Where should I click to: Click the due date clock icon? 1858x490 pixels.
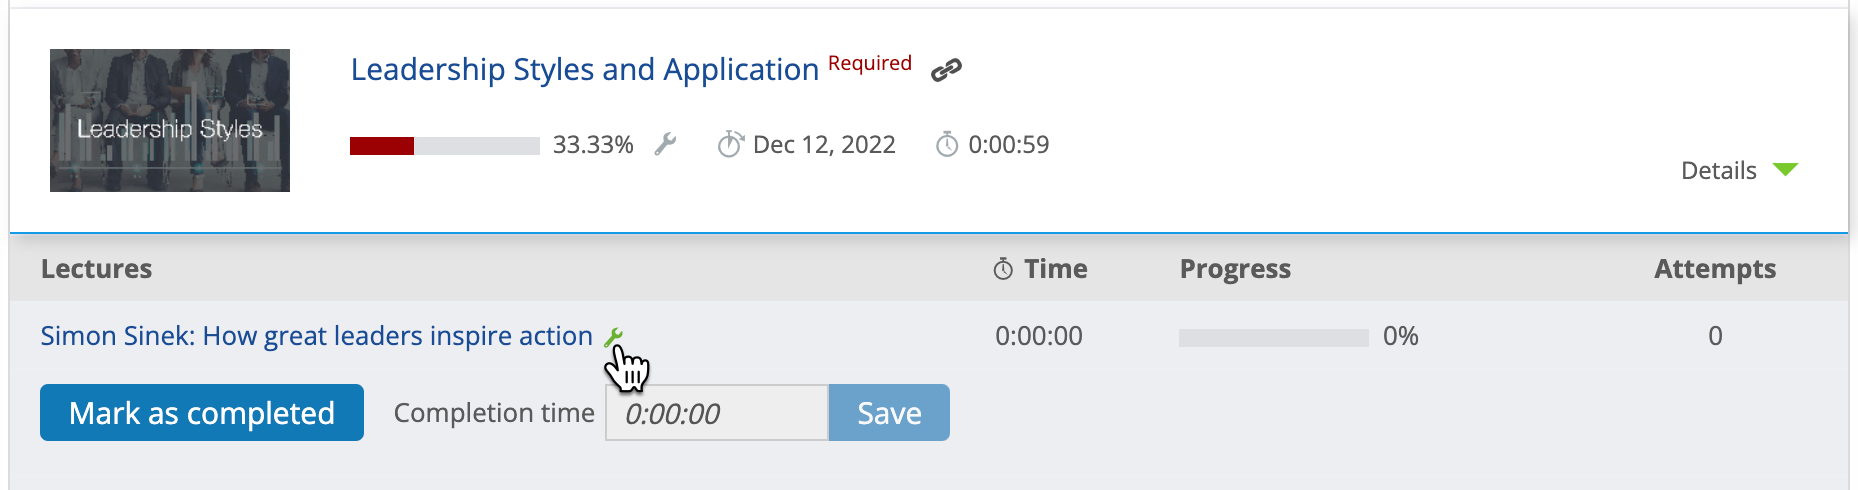coord(731,145)
